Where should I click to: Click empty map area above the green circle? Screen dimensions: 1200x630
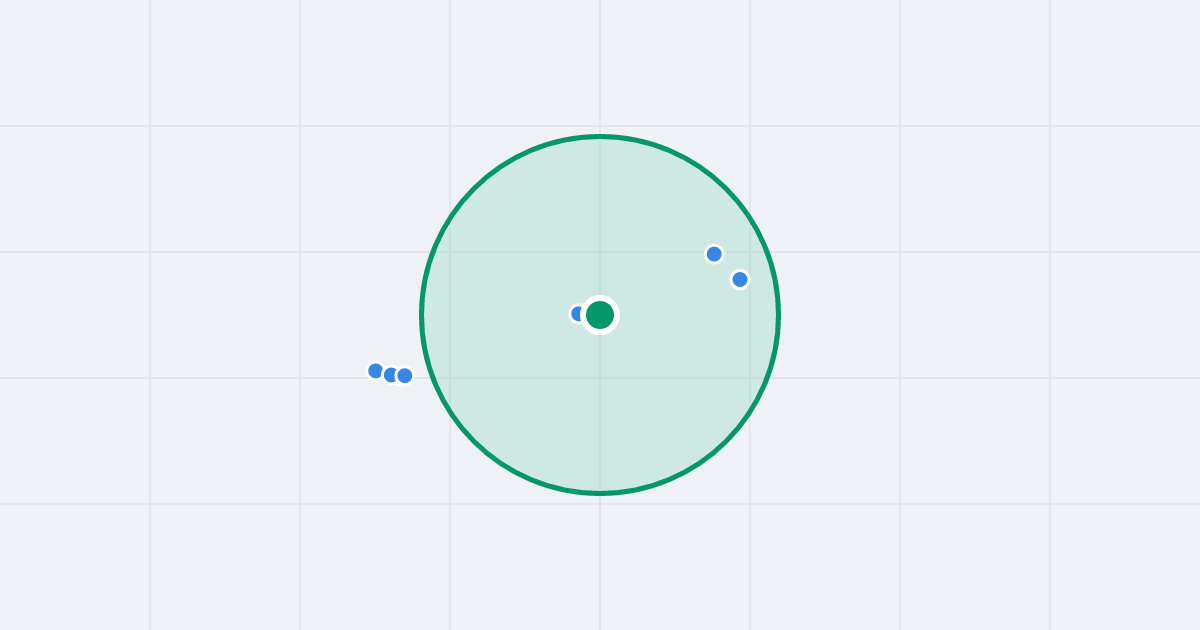click(600, 65)
